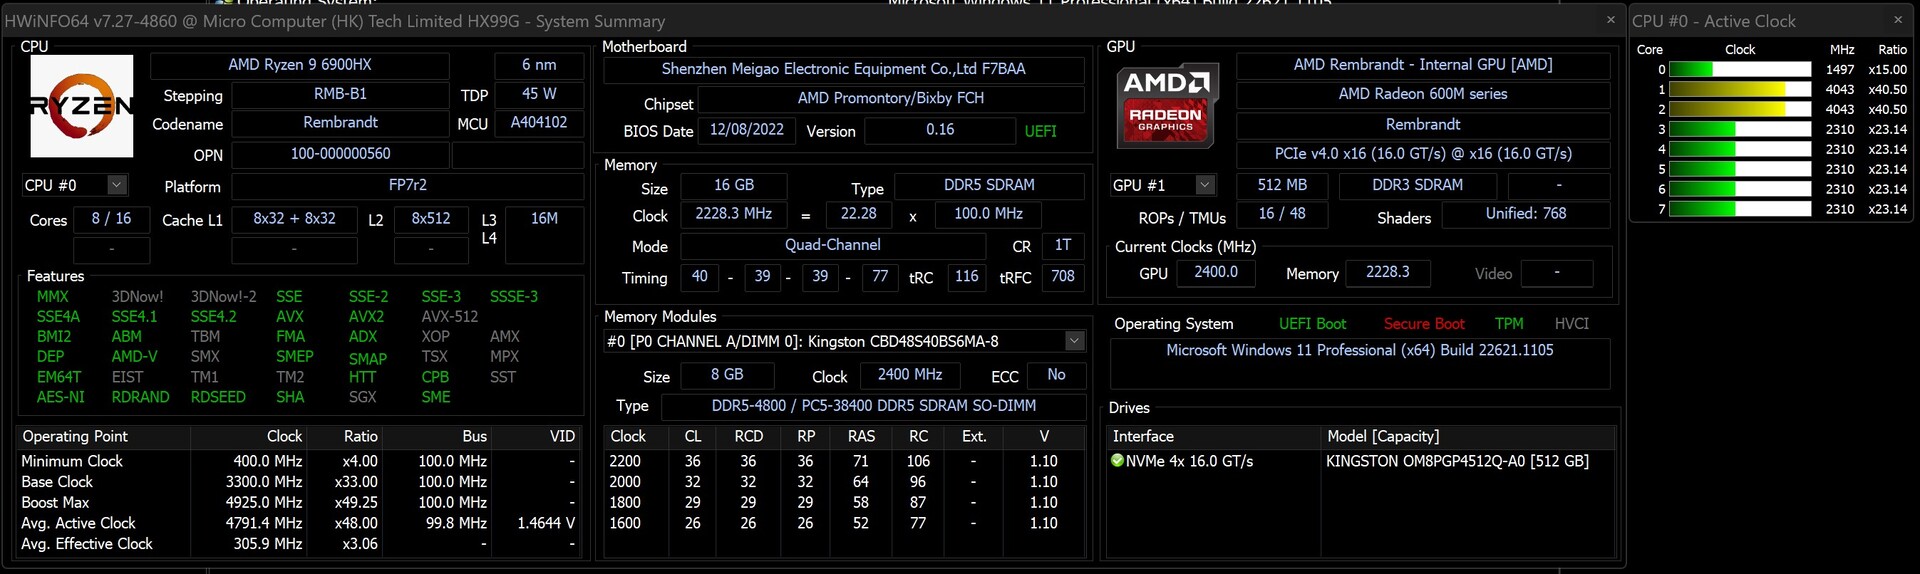Click the AMD Radeon 600M series field
This screenshot has width=1920, height=574.
click(x=1423, y=94)
